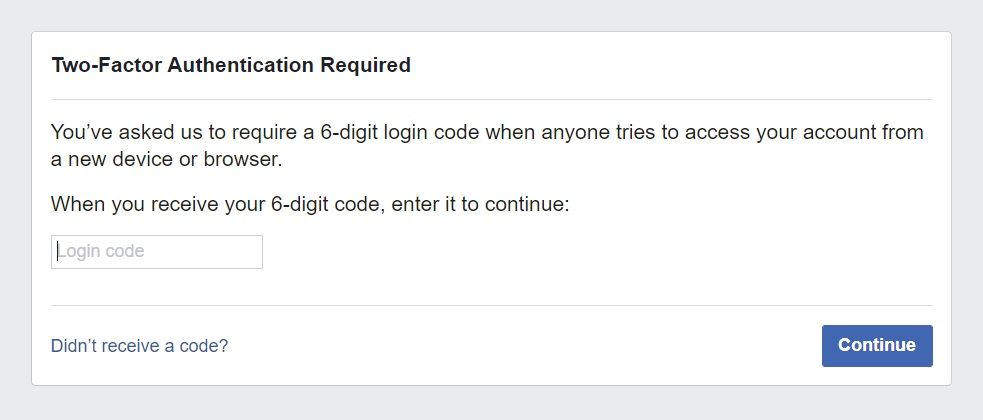The height and width of the screenshot is (420, 983).
Task: Submit the code using Continue
Action: point(876,346)
